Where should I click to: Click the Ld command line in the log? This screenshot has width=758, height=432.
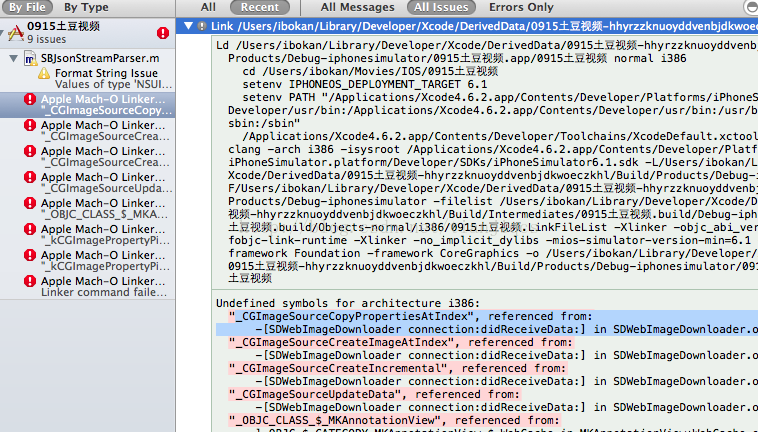pyautogui.click(x=487, y=45)
